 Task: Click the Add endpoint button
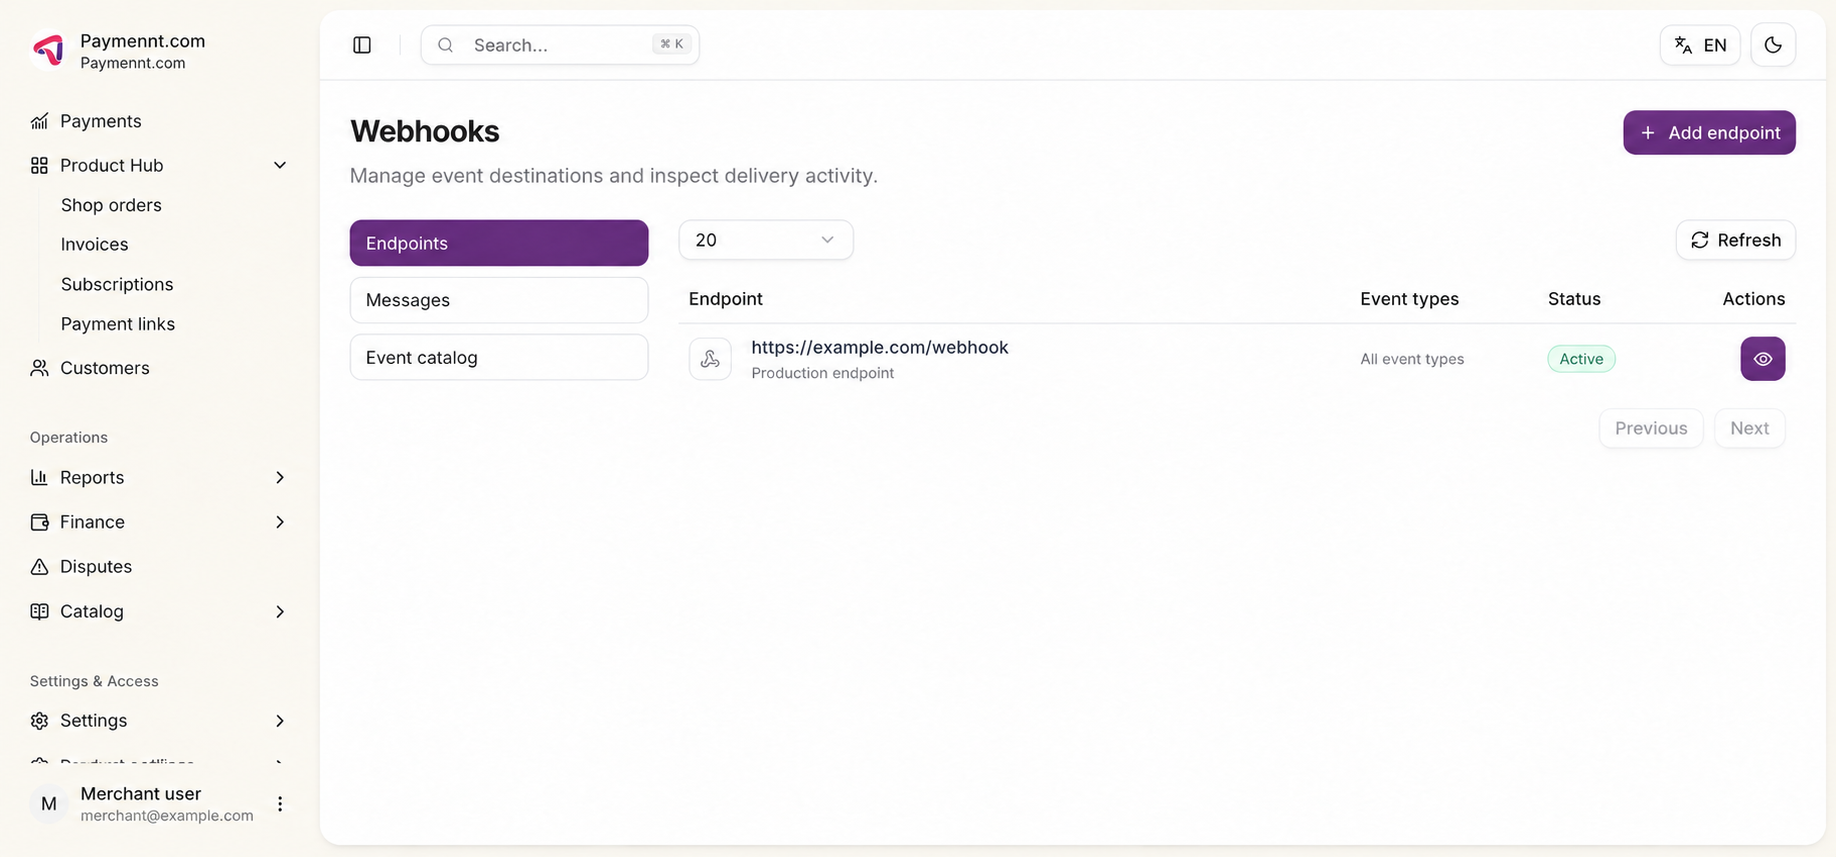1709,132
